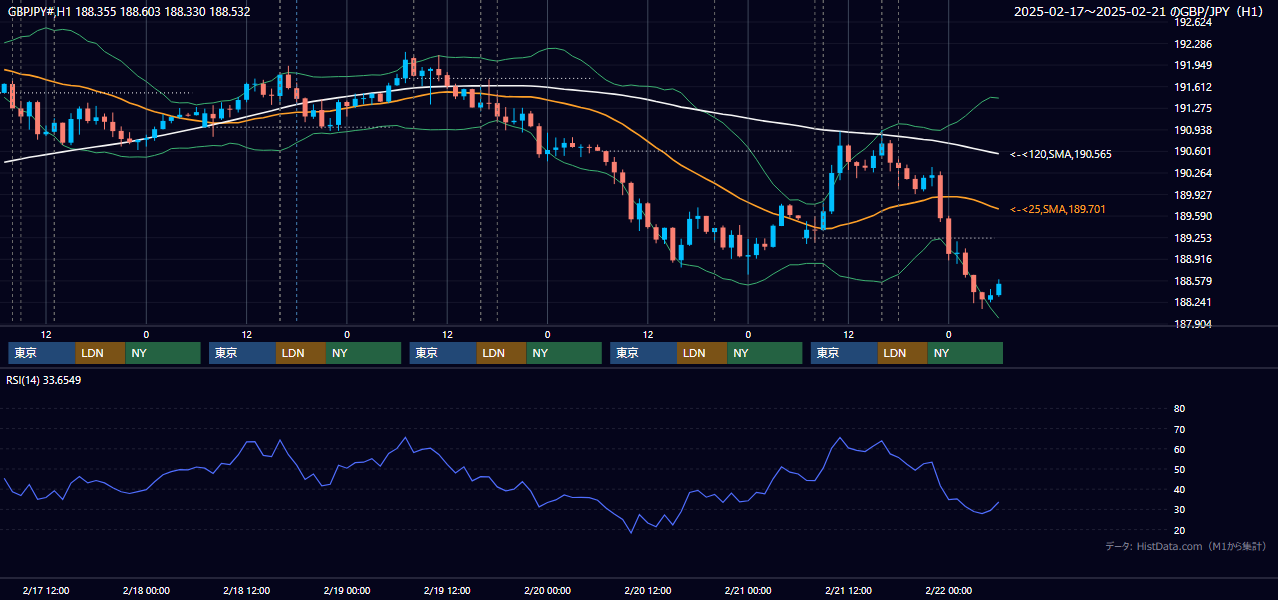Click the RSI 60 level label
This screenshot has height=600, width=1278.
(1179, 449)
